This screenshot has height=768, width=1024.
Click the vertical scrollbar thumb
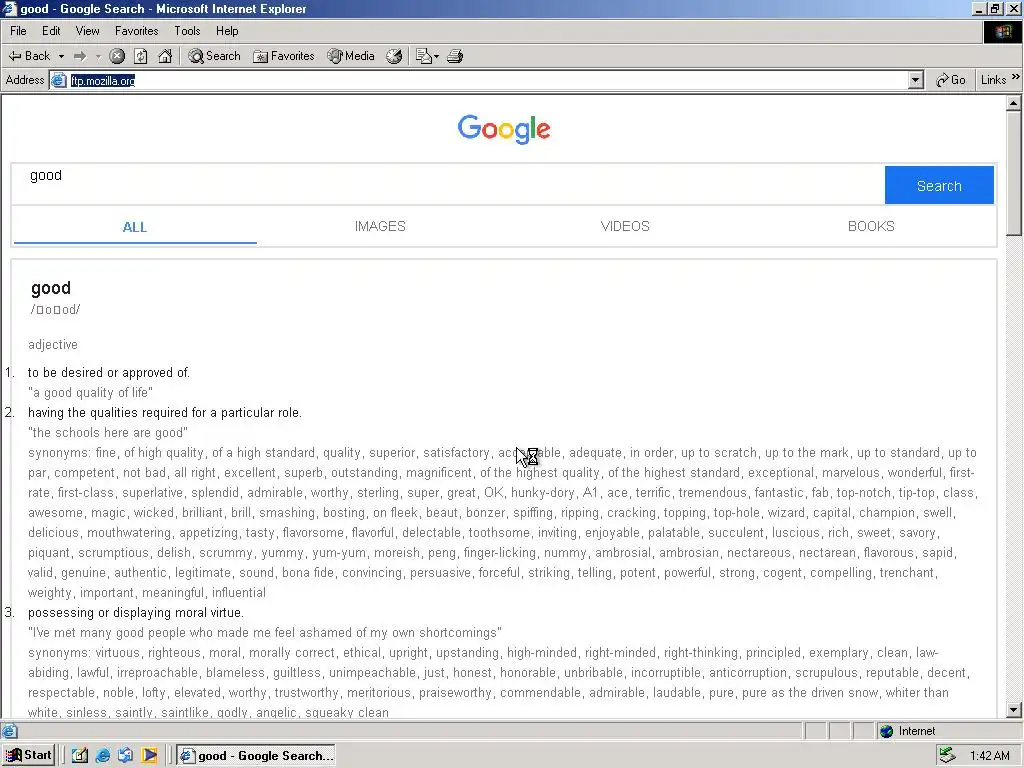[x=1014, y=173]
